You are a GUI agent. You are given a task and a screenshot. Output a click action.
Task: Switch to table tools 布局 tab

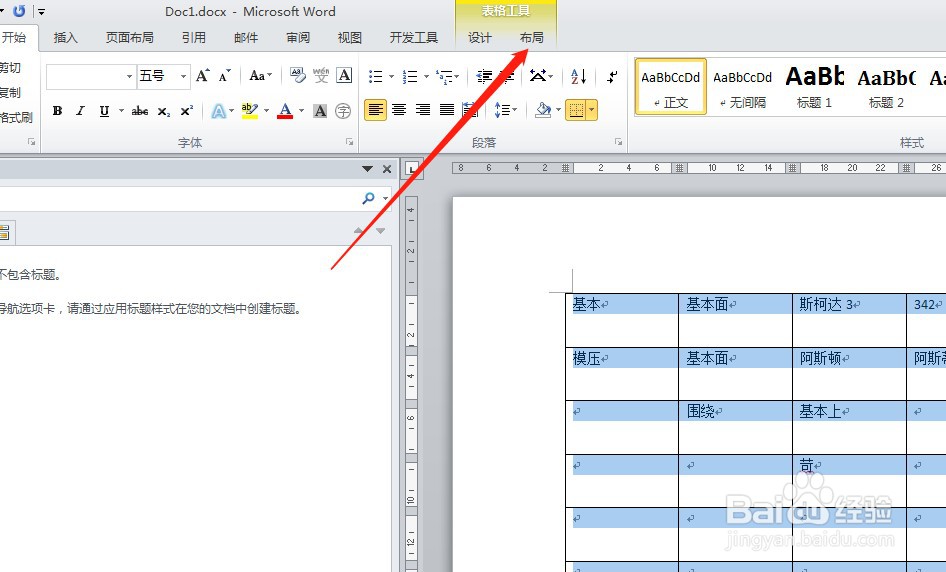(x=532, y=37)
